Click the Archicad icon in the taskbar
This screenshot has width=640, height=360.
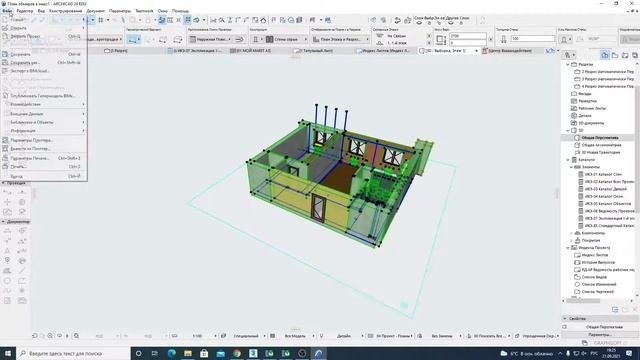click(318, 353)
